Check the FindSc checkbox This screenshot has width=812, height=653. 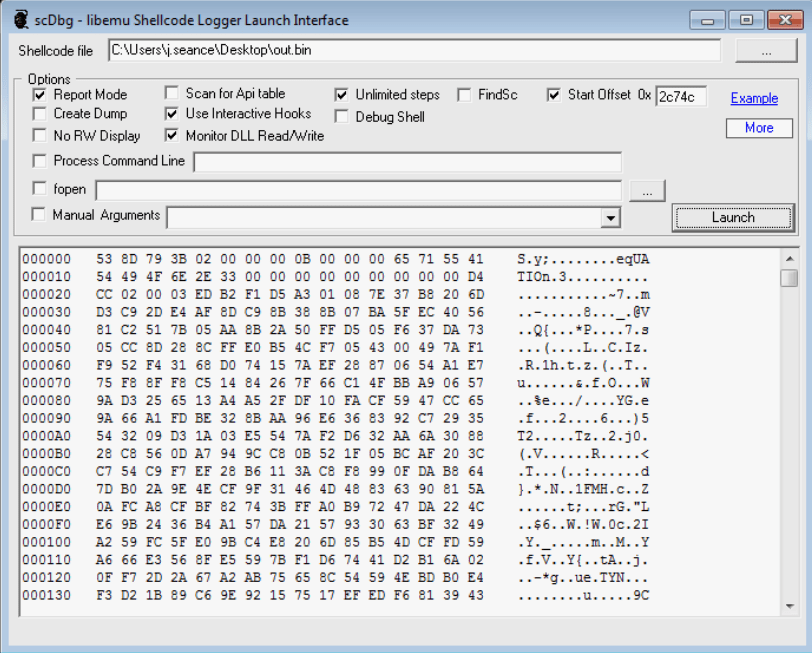click(464, 95)
